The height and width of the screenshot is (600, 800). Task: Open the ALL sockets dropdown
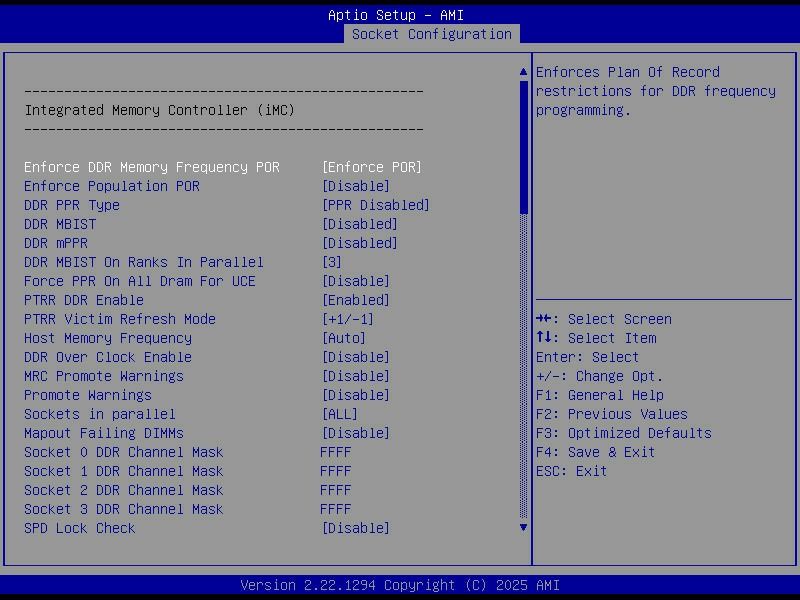click(340, 414)
